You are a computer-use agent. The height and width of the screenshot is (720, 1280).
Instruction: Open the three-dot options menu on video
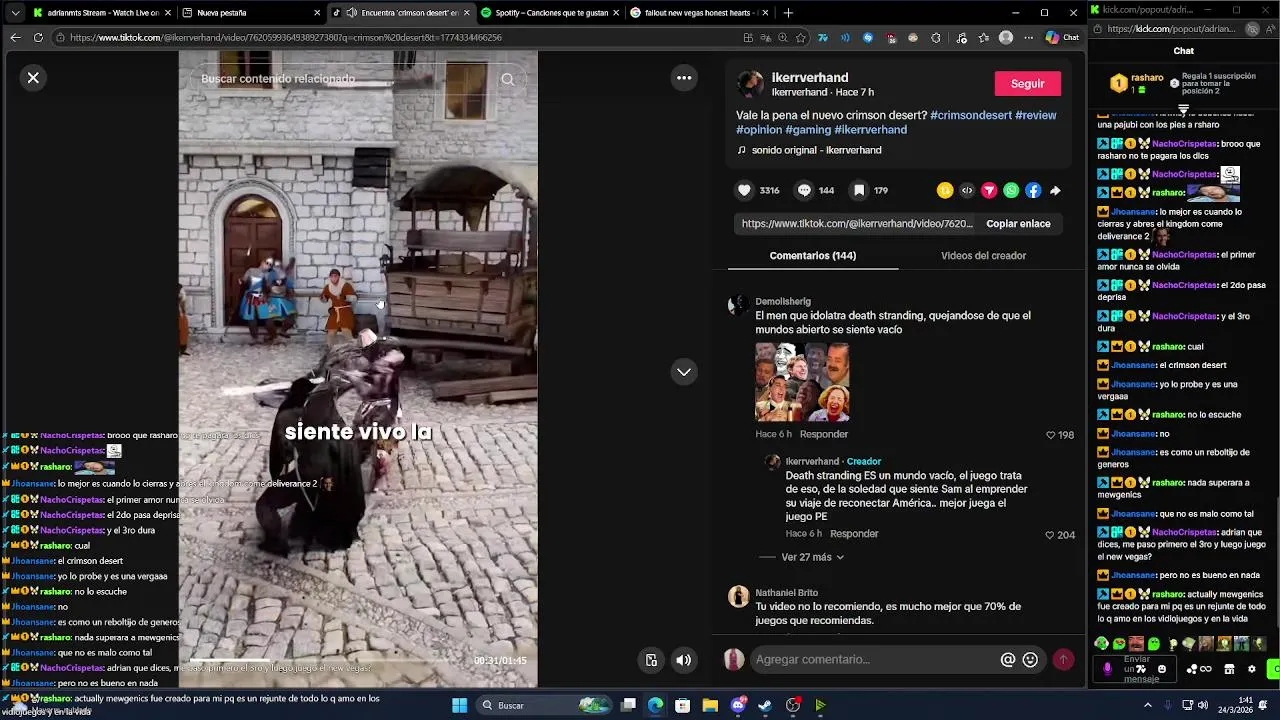pyautogui.click(x=684, y=77)
